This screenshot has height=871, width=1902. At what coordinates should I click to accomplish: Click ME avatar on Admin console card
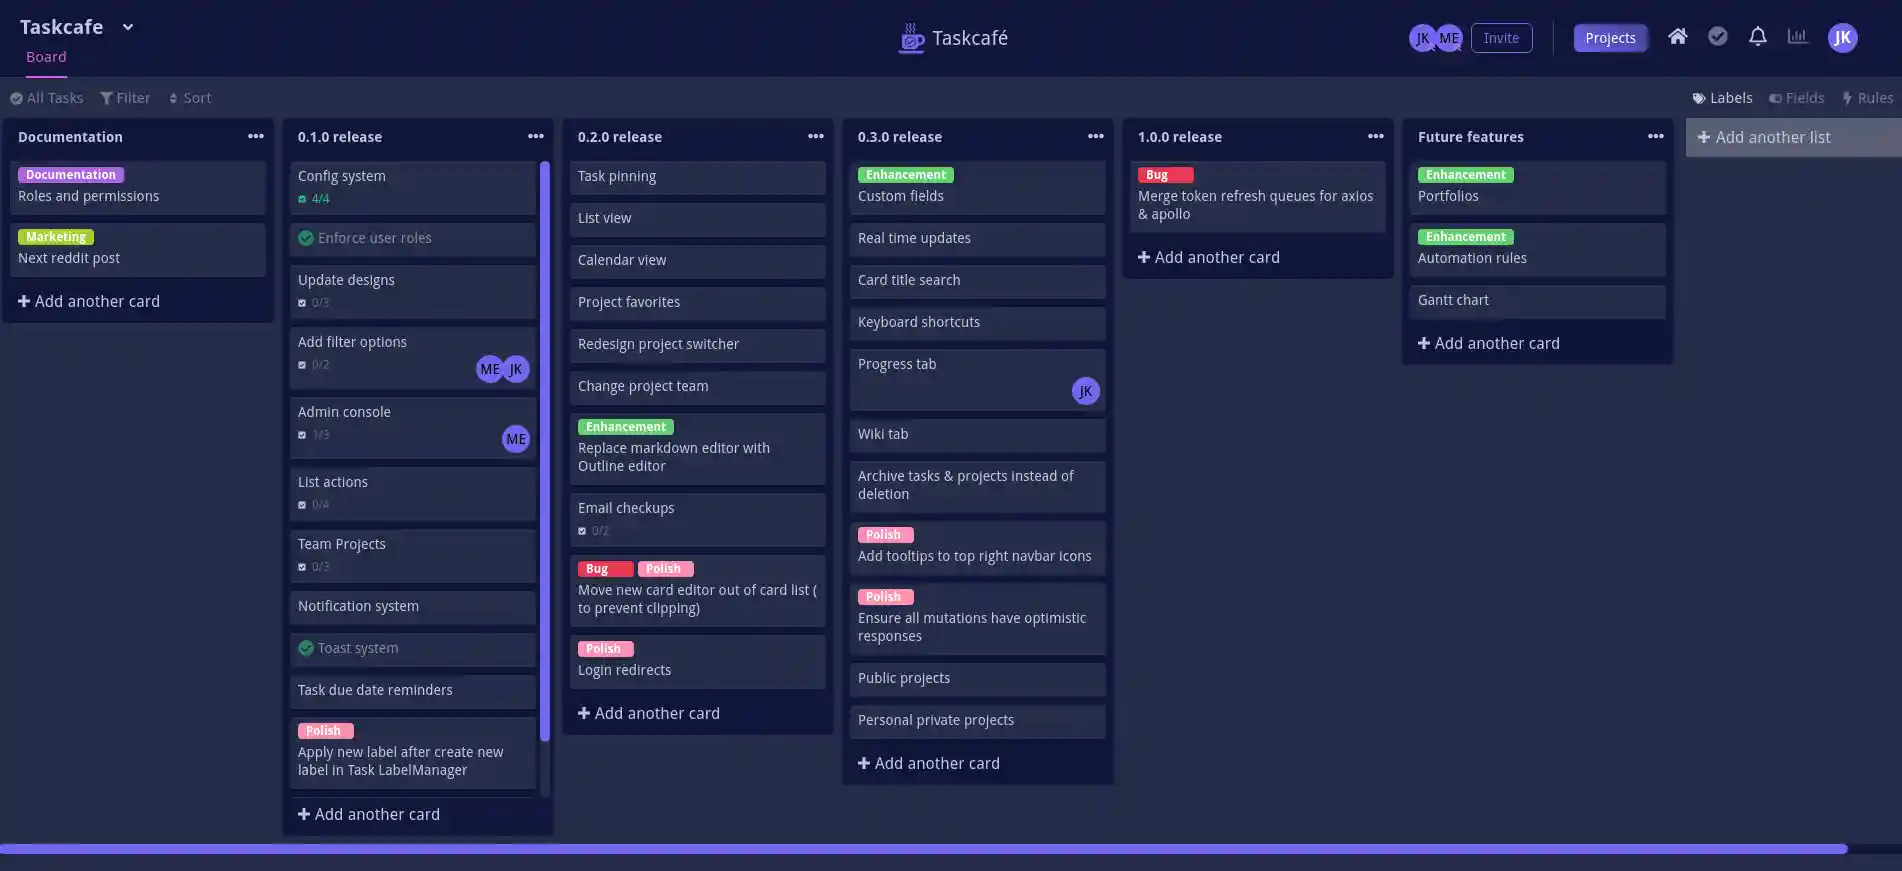coord(515,439)
